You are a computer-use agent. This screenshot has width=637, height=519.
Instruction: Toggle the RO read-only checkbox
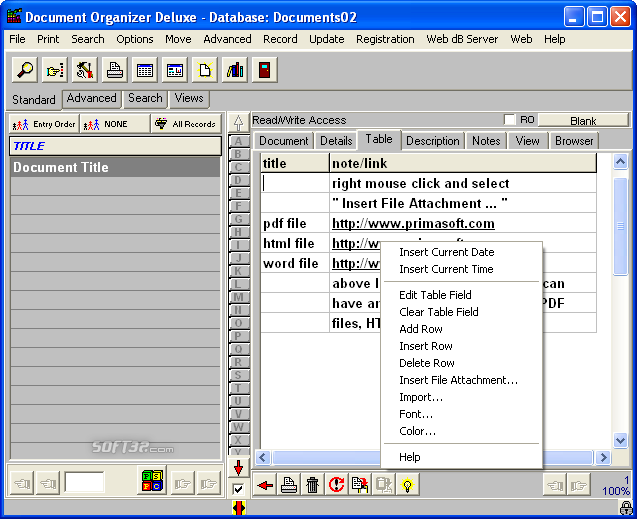pos(509,120)
